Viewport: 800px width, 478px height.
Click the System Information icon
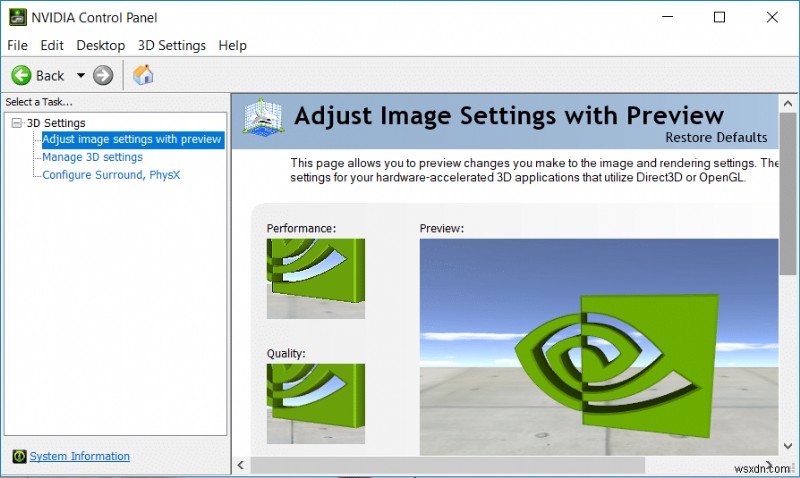coord(18,457)
